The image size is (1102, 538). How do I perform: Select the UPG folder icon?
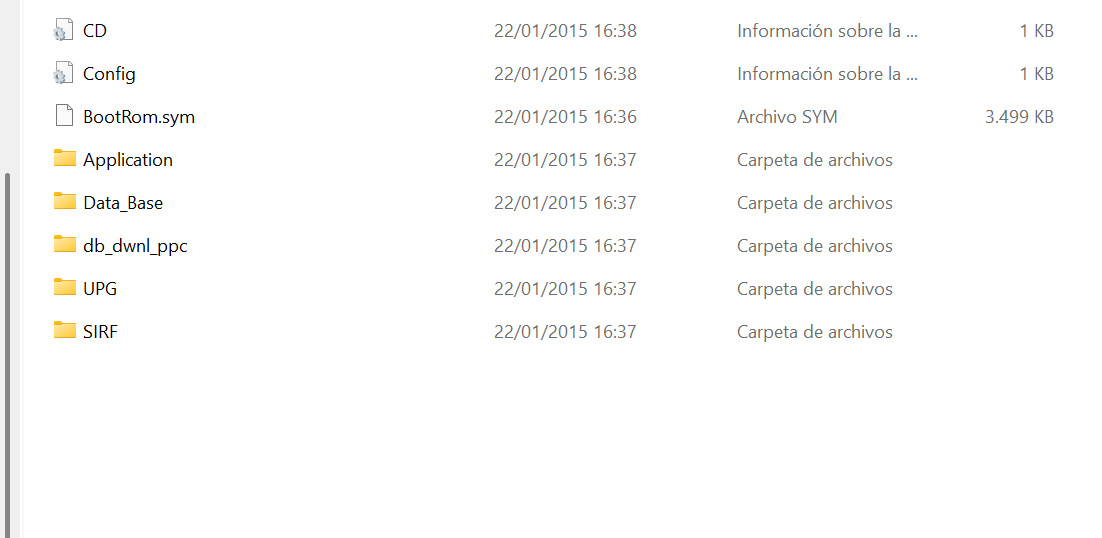[65, 287]
